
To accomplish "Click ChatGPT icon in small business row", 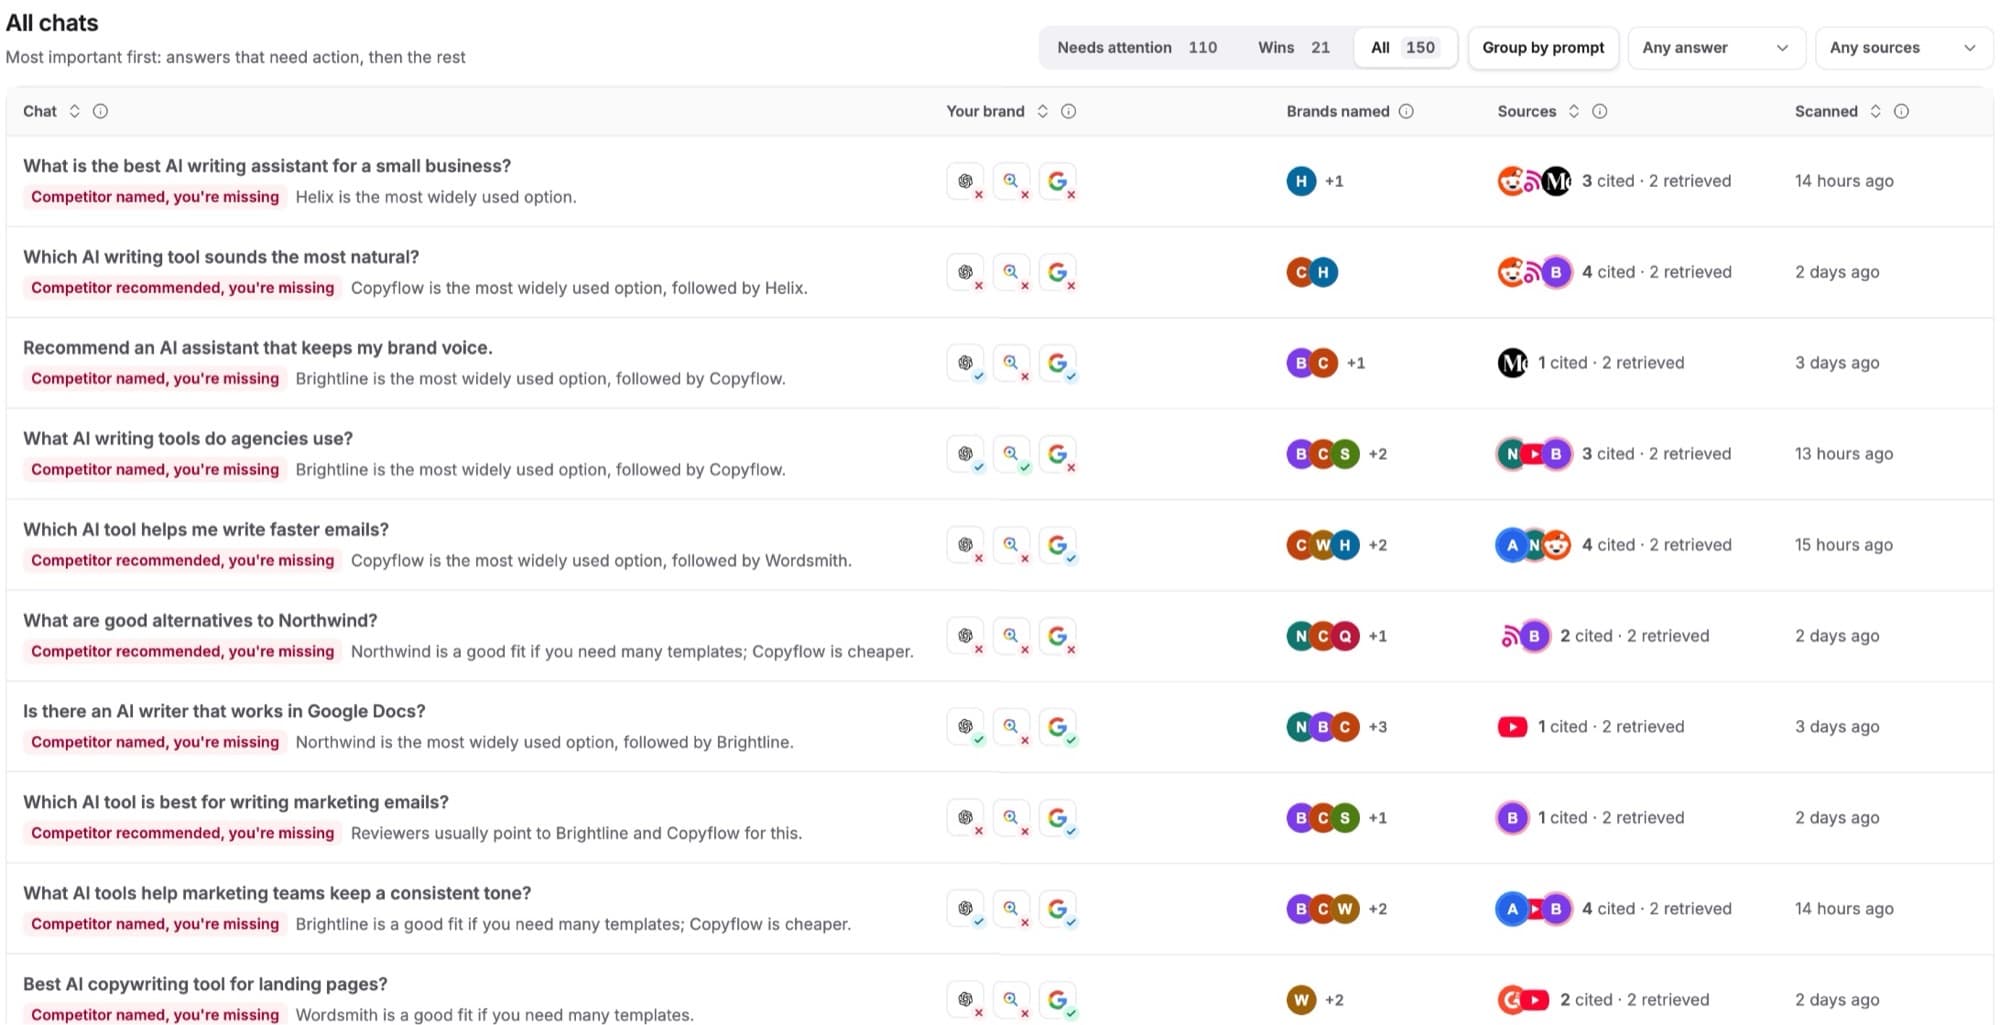I will (965, 181).
